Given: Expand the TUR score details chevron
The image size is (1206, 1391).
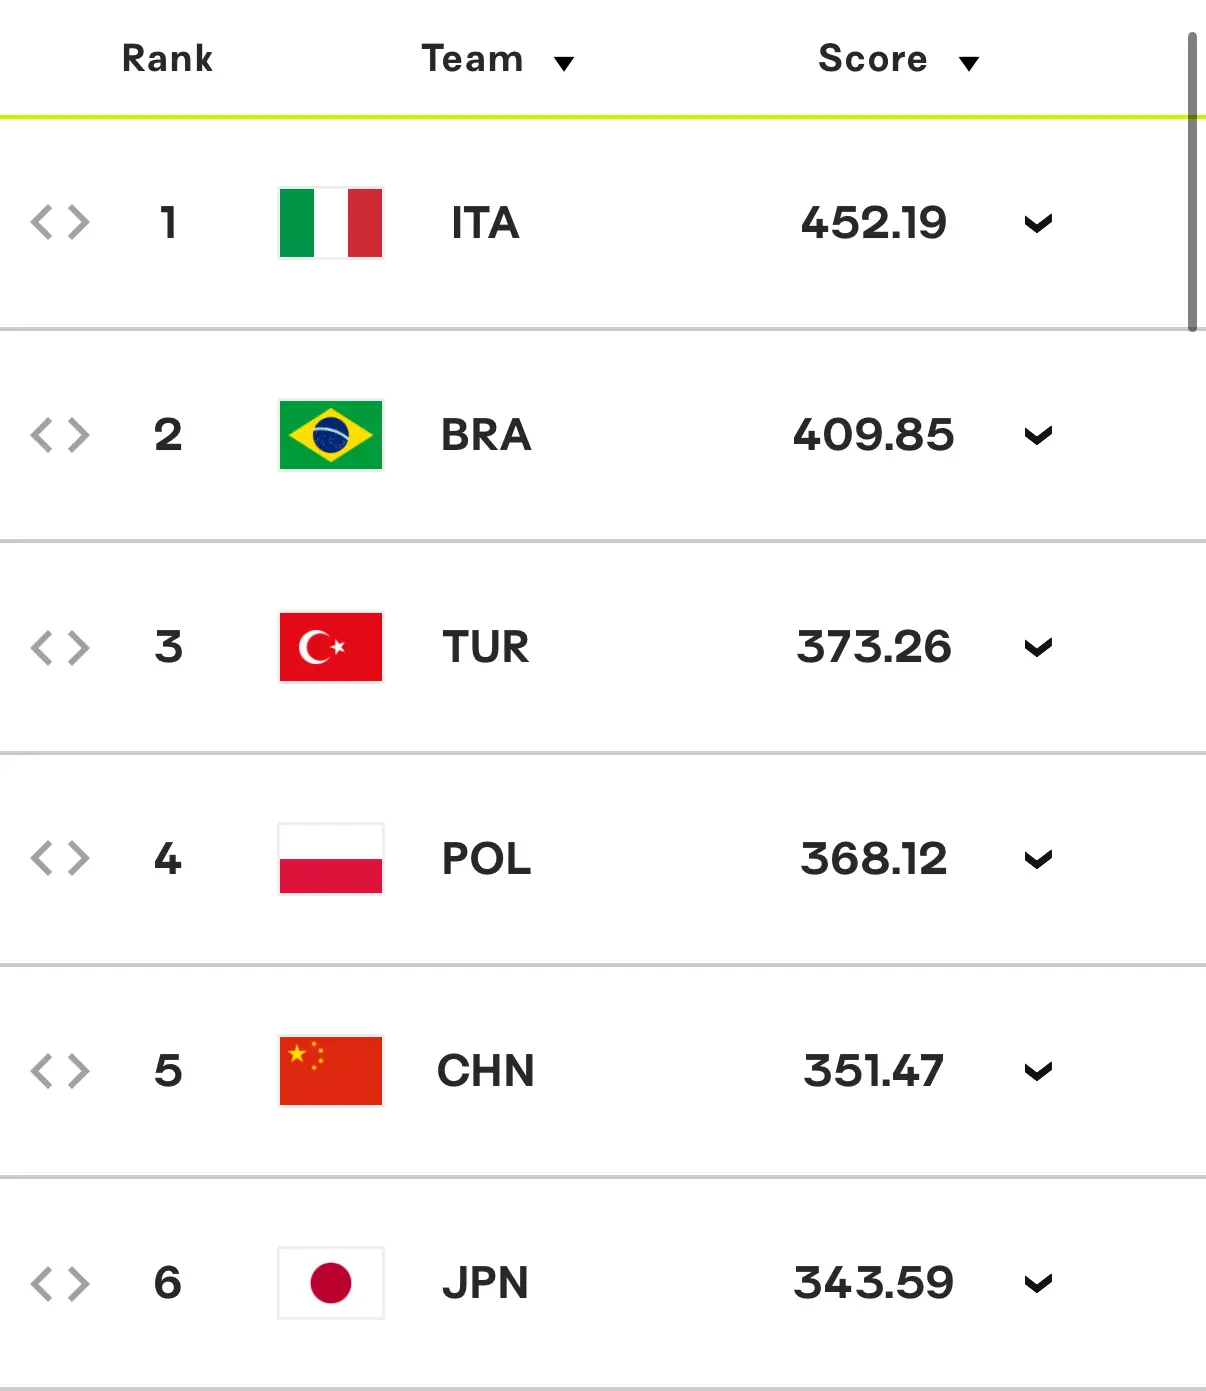Looking at the screenshot, I should coord(1038,648).
